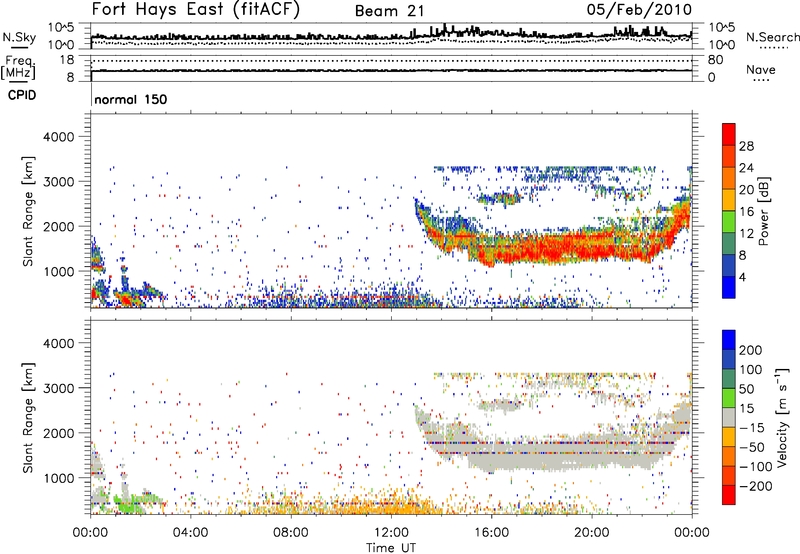Select the "12:00" time tick label
Viewport: 800px width, 554px height.
[391, 533]
